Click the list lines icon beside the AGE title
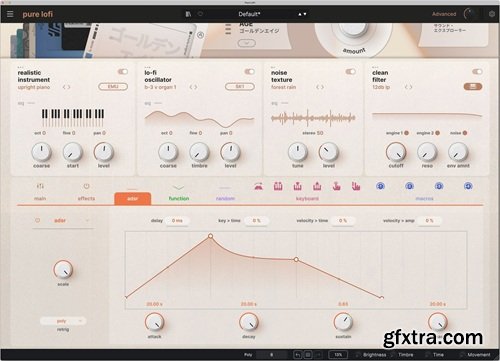This screenshot has height=361, width=500. click(x=228, y=29)
